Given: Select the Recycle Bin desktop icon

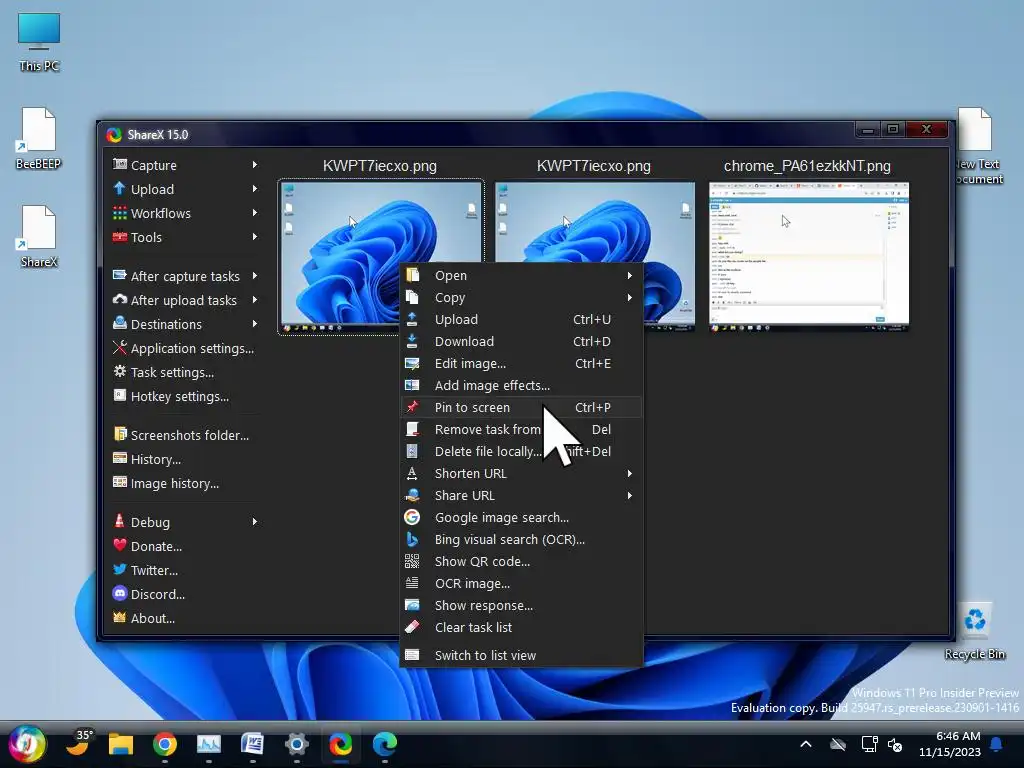Looking at the screenshot, I should point(975,632).
